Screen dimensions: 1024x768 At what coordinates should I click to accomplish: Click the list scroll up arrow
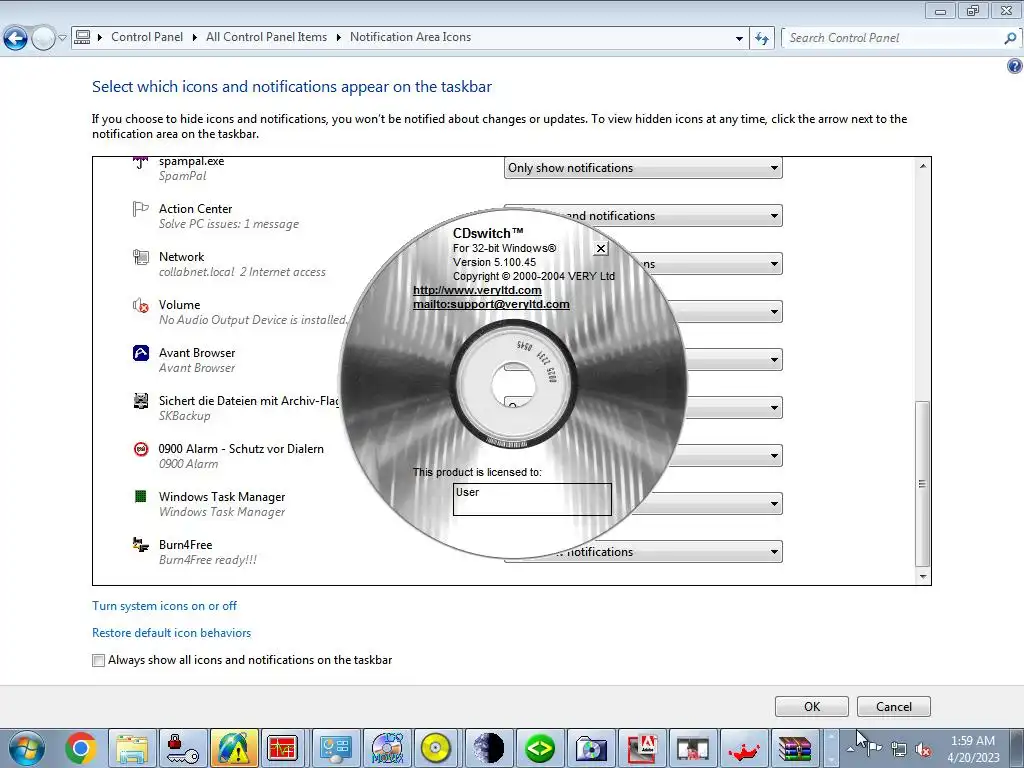[923, 166]
